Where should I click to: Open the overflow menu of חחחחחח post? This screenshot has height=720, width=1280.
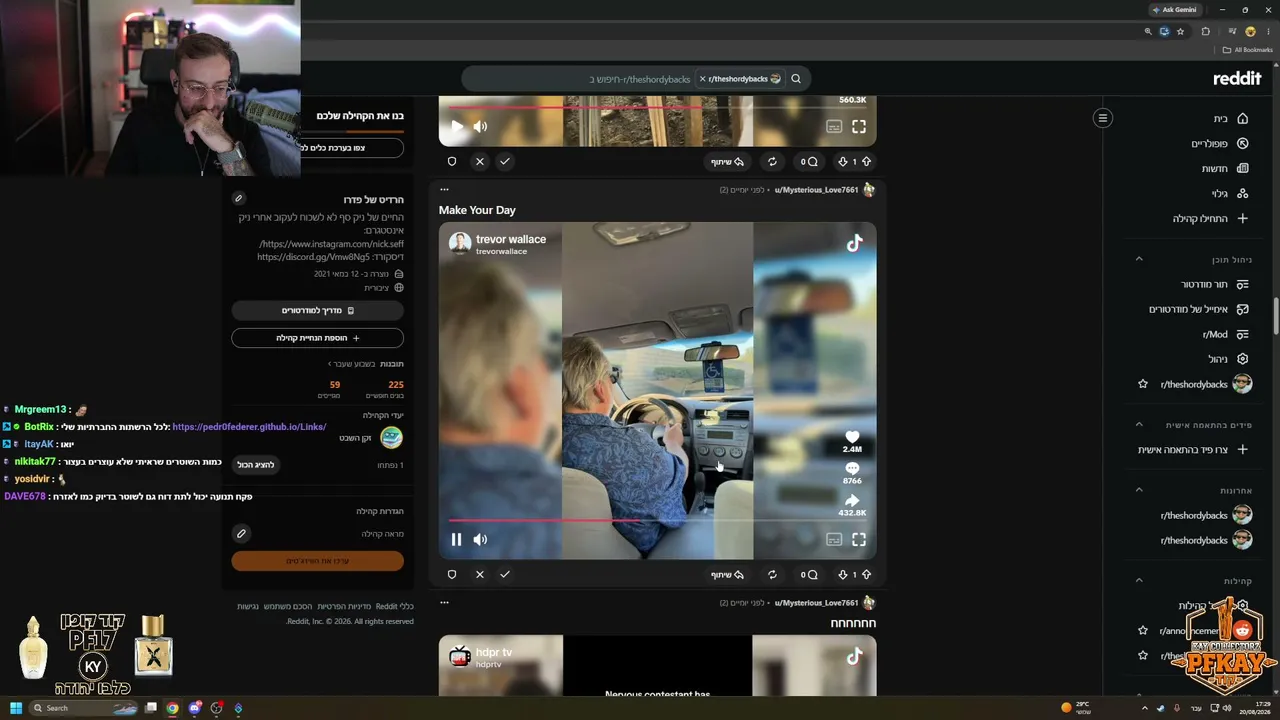(x=444, y=602)
